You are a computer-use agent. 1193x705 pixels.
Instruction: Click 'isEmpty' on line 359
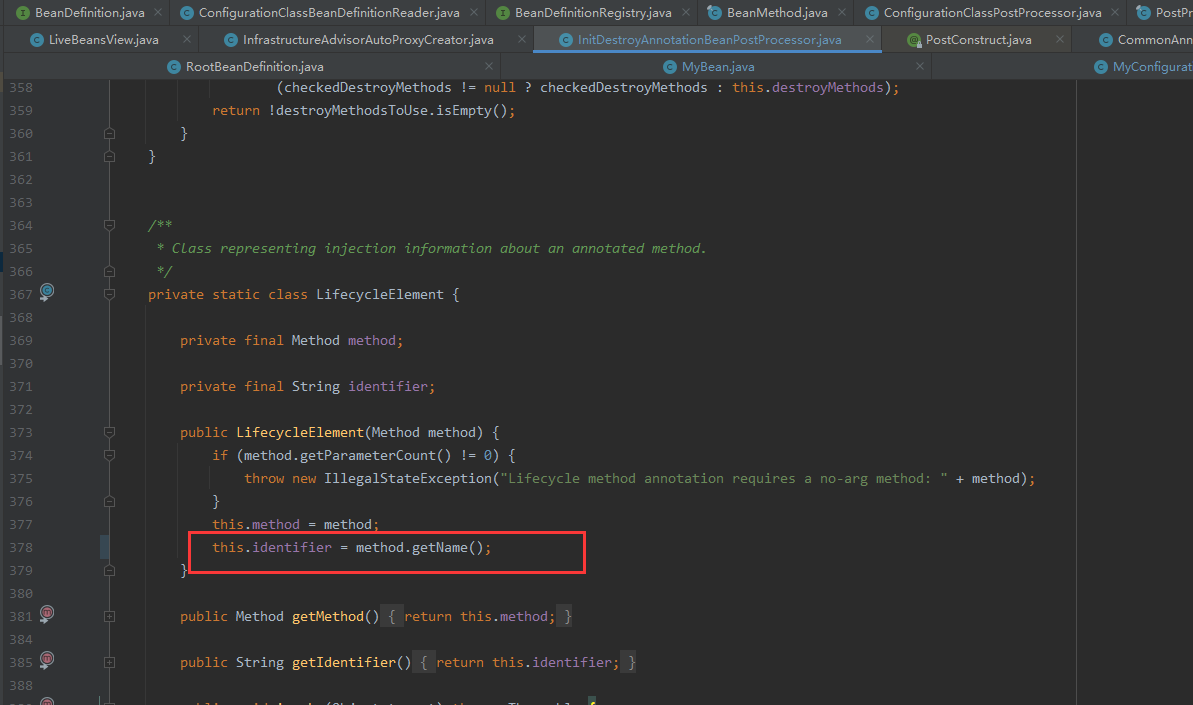pyautogui.click(x=463, y=110)
